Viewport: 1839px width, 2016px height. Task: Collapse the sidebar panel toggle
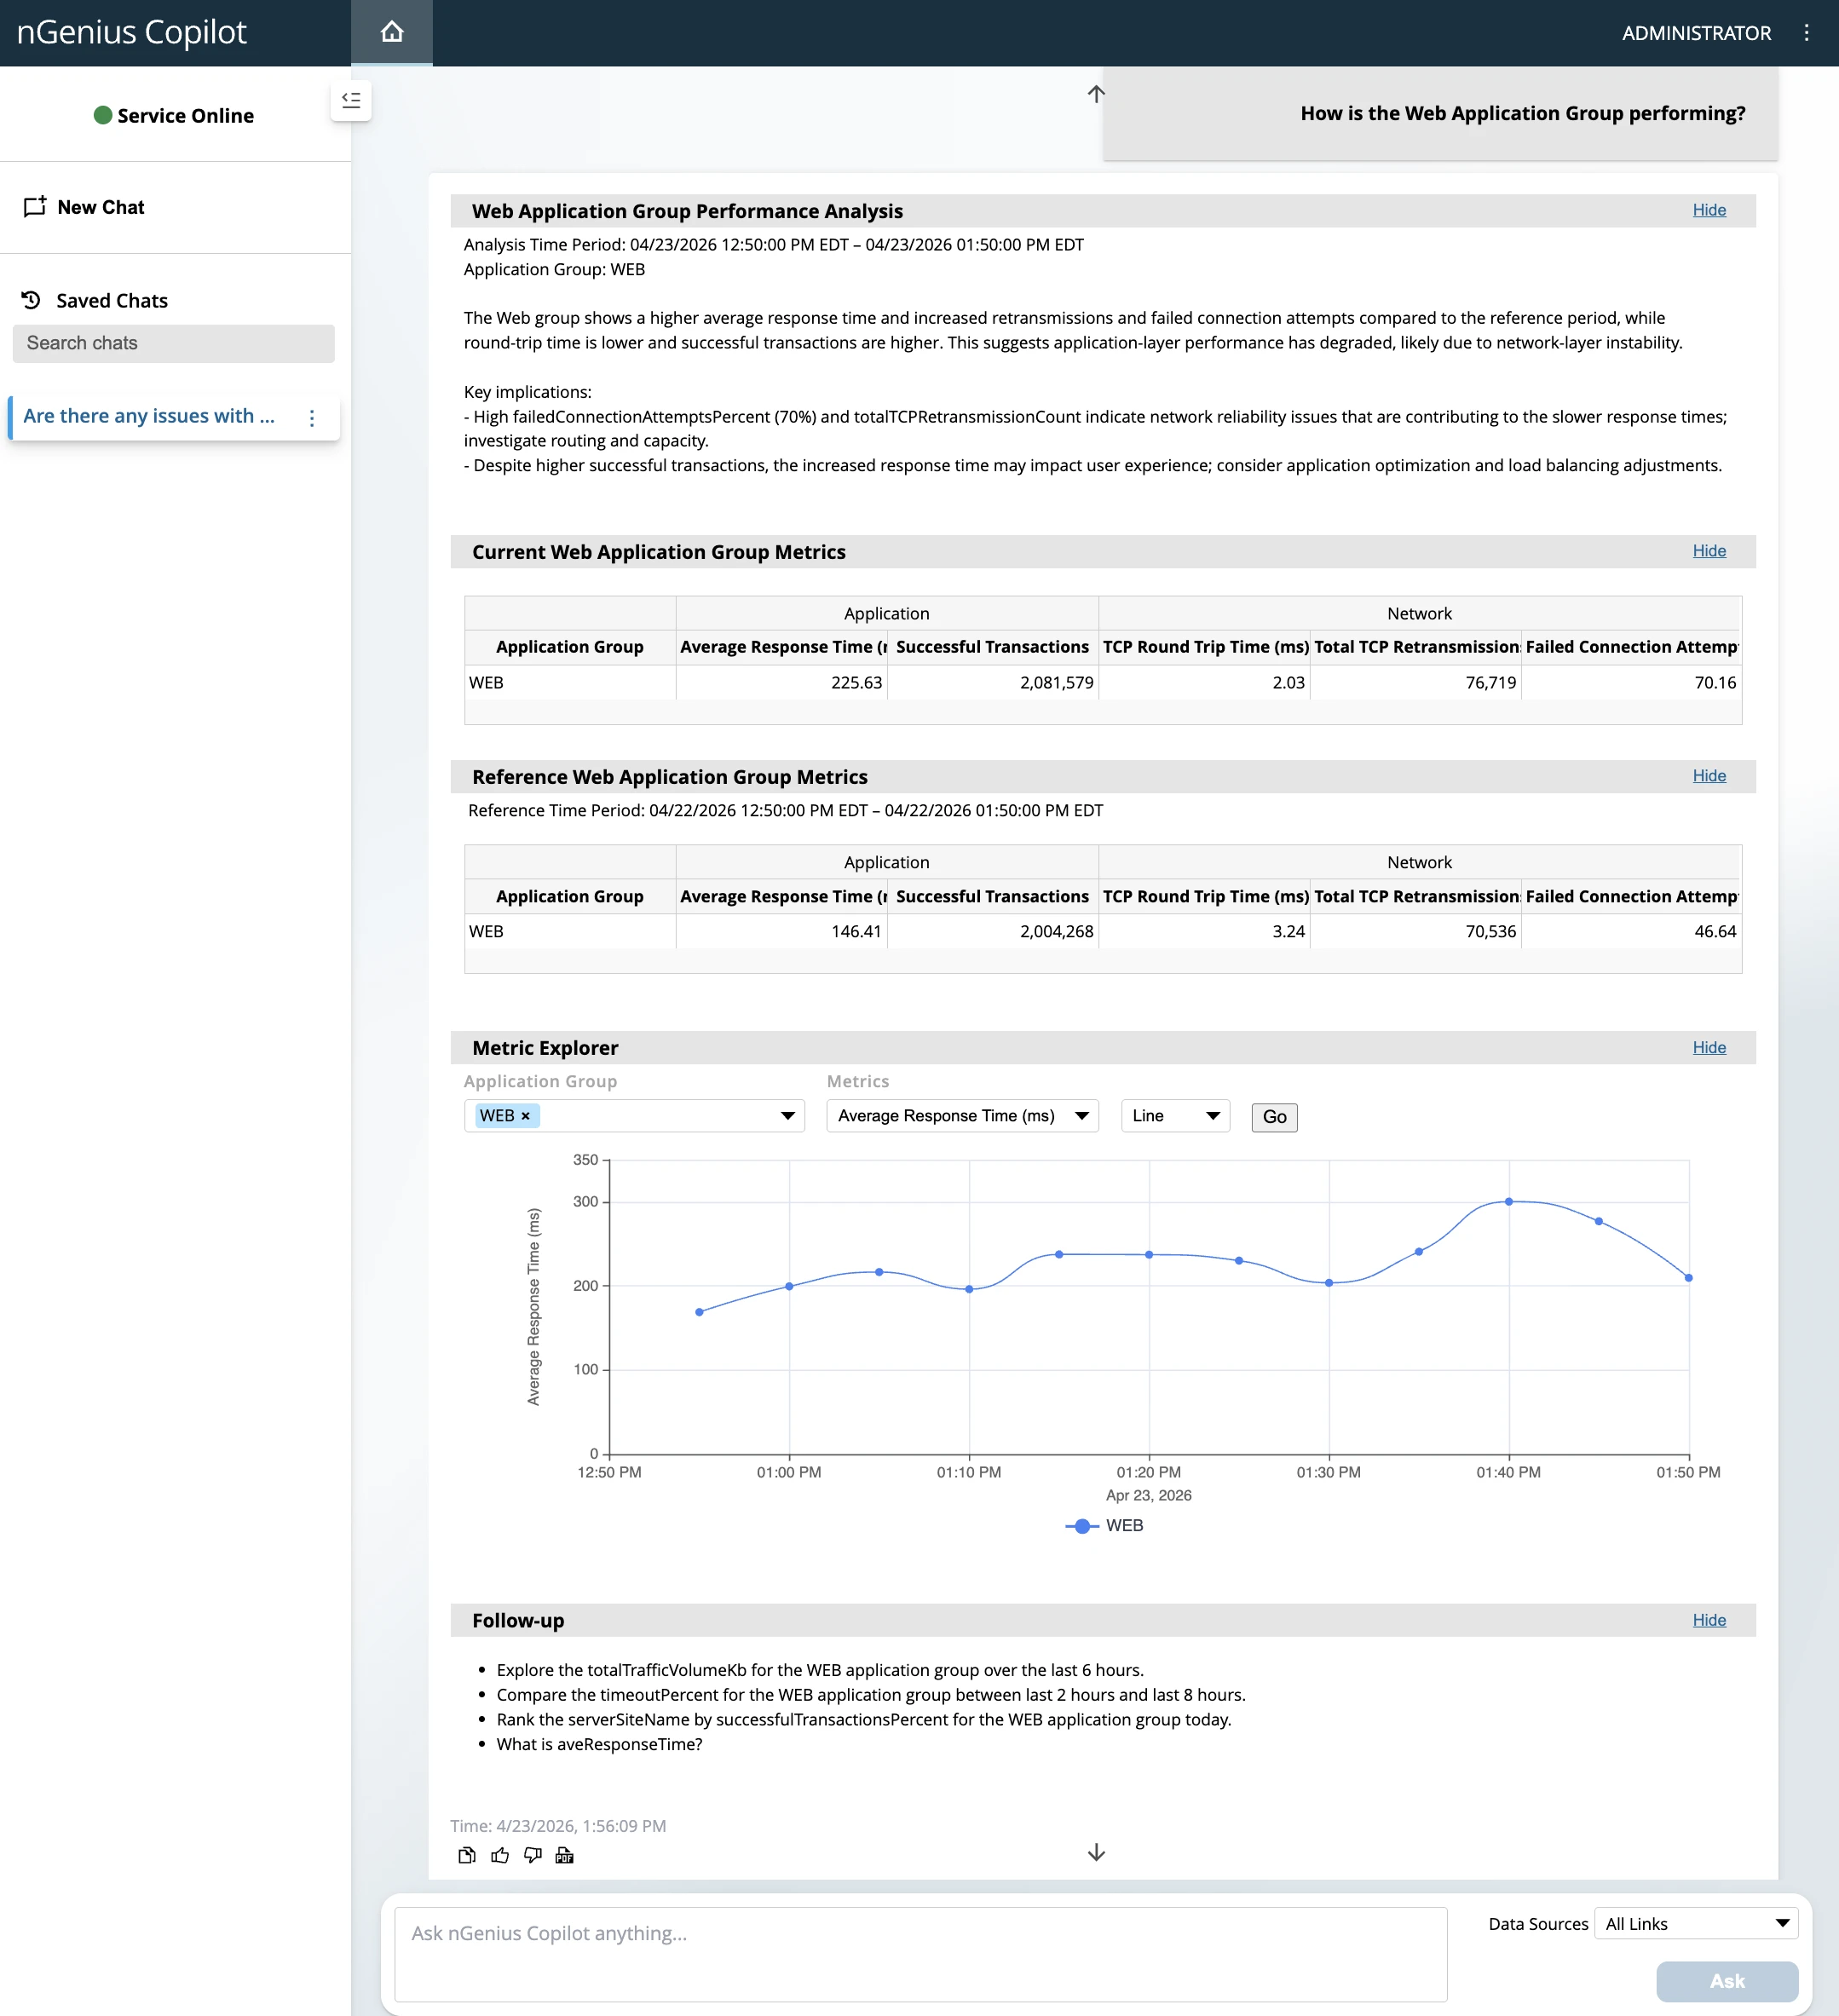(x=351, y=100)
